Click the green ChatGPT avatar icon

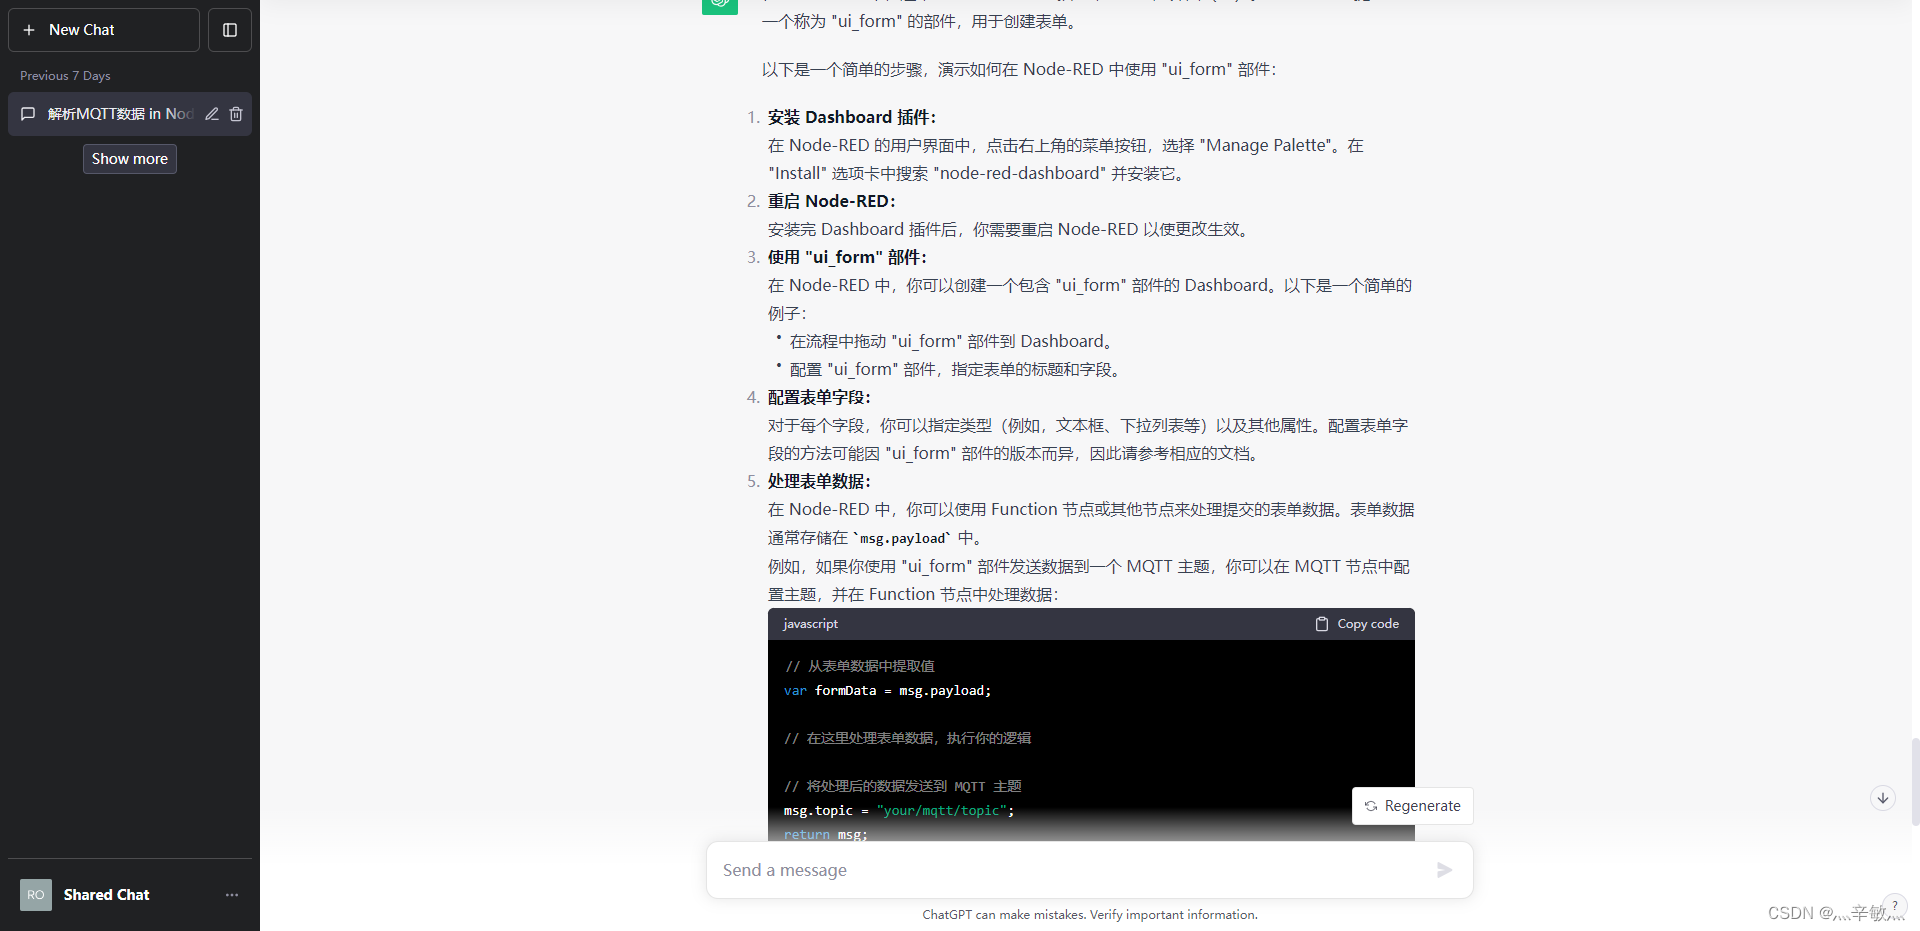719,6
